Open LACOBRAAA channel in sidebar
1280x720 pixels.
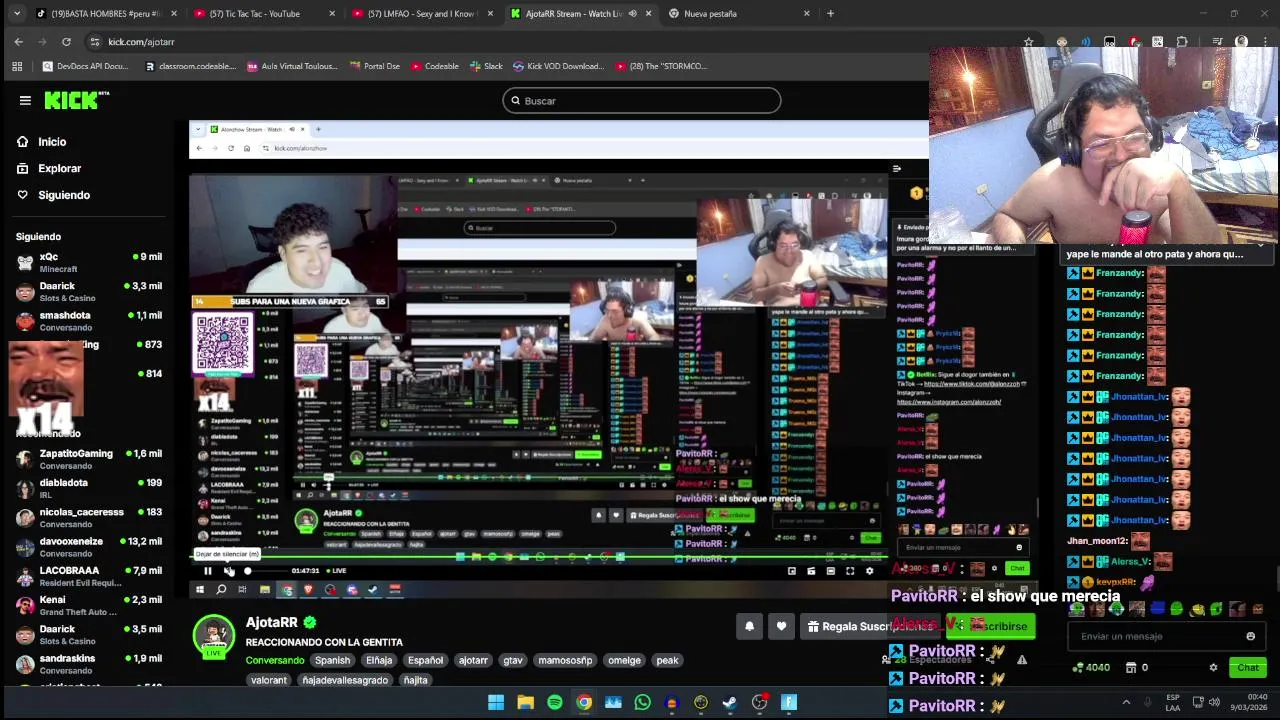(88, 576)
